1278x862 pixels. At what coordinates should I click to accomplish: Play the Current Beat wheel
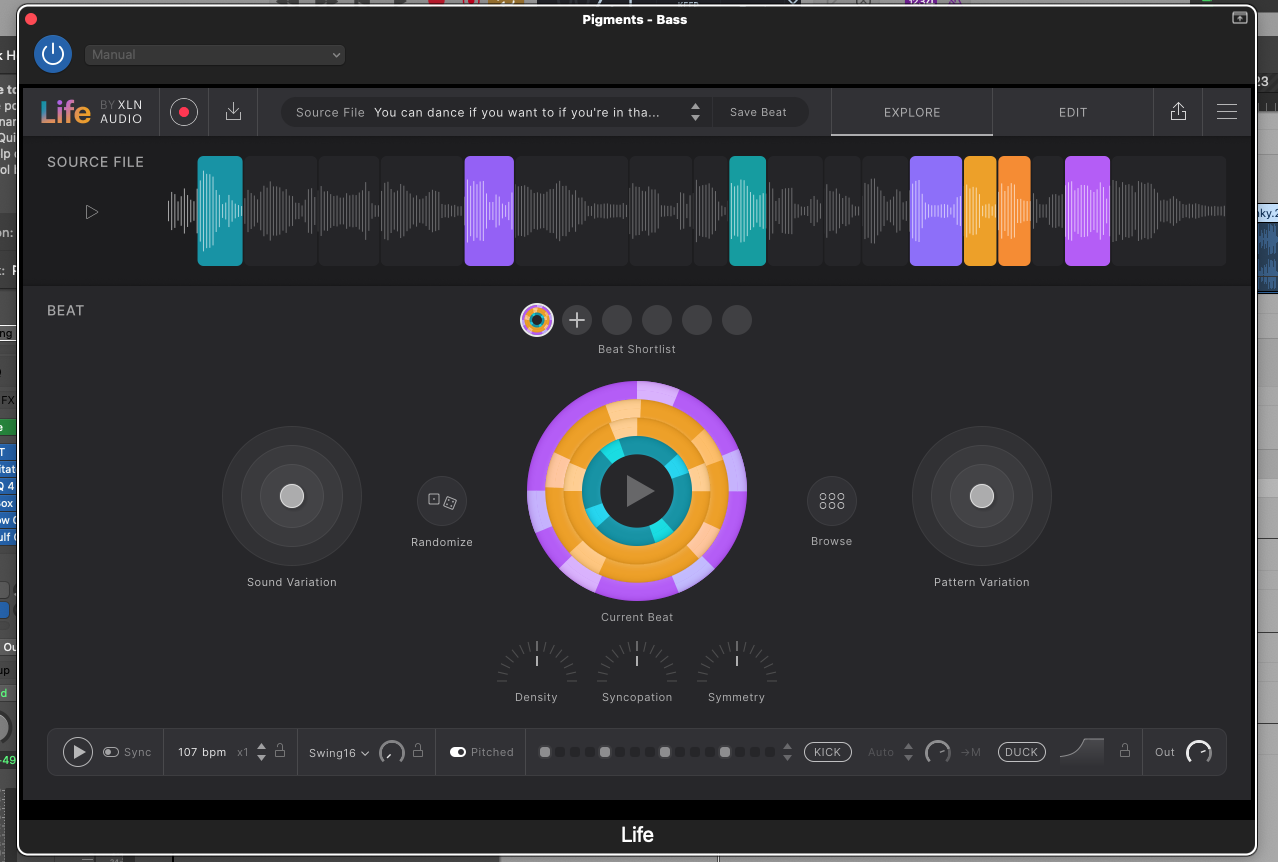tap(637, 491)
